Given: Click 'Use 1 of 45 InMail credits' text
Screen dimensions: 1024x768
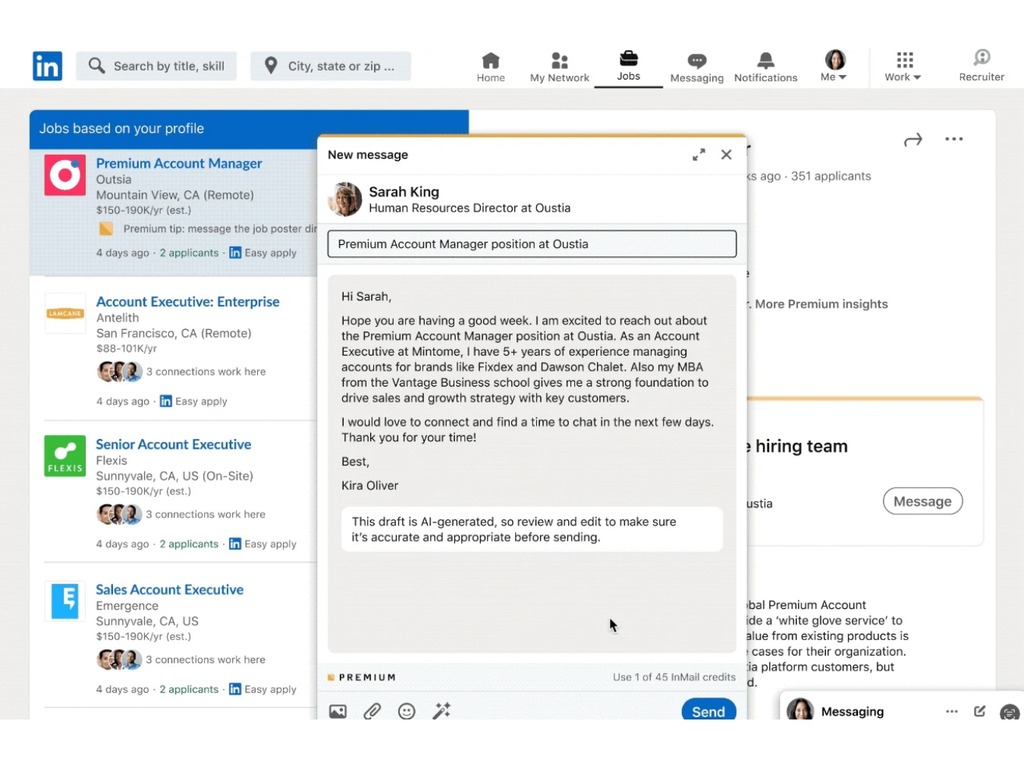Looking at the screenshot, I should click(x=674, y=677).
